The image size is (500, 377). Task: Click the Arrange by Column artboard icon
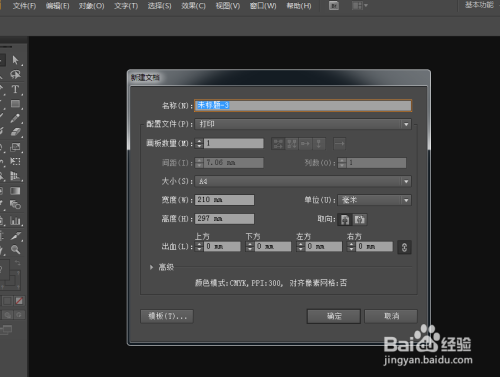click(319, 144)
